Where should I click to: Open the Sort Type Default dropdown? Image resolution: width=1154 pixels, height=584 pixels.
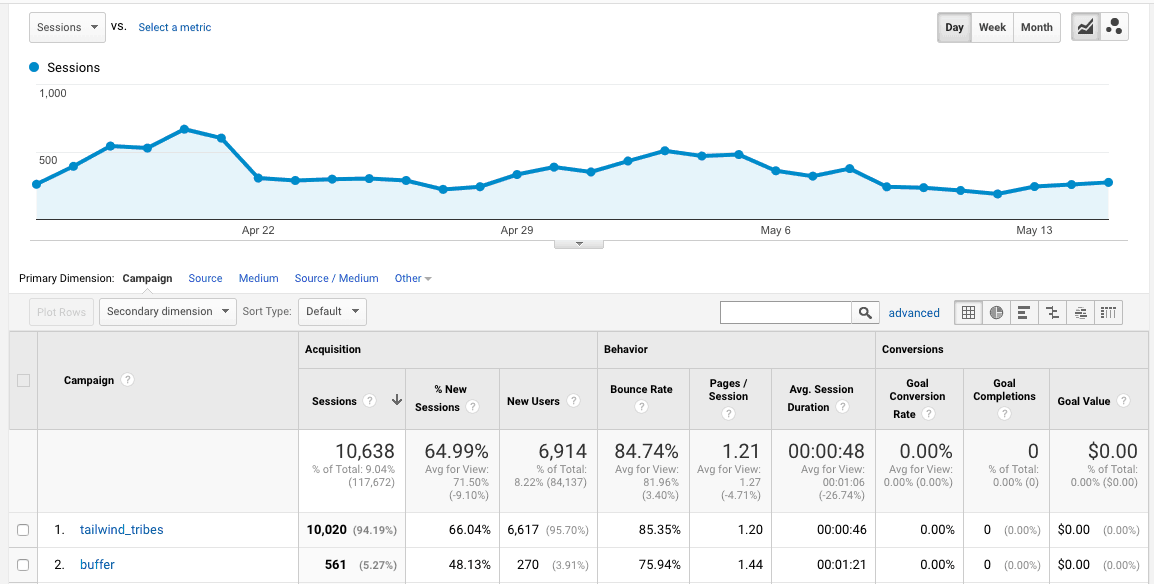(x=332, y=311)
